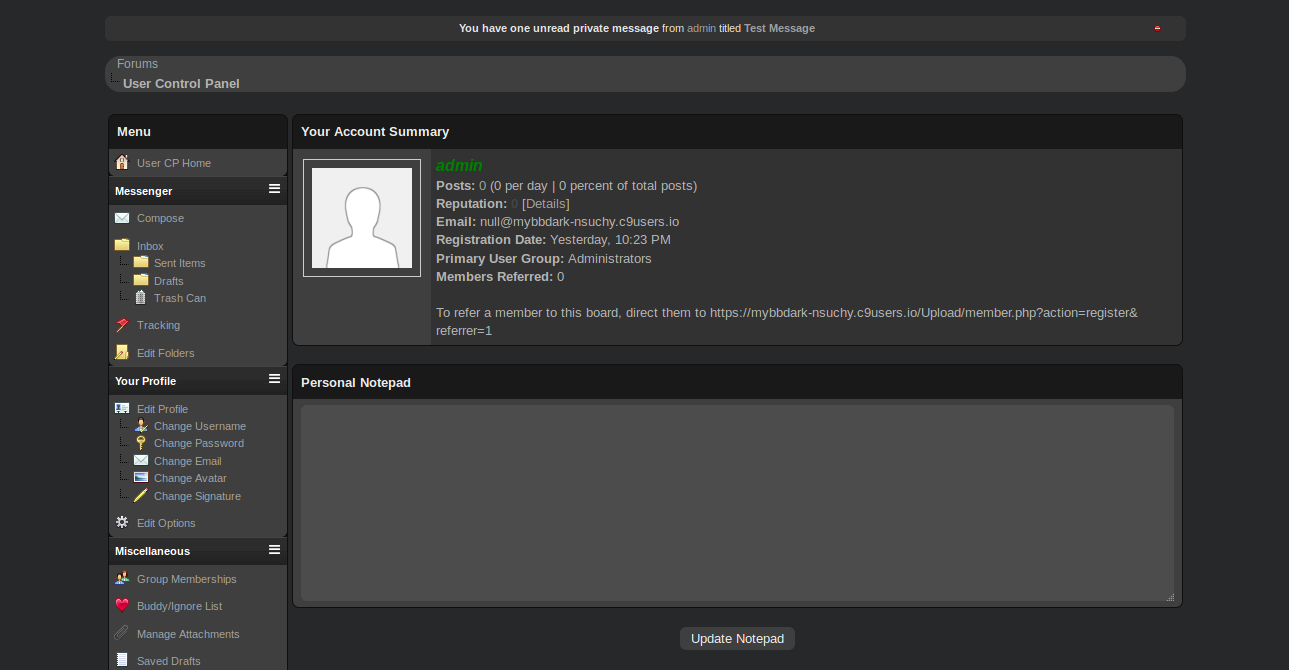Click the Registration Date value text
This screenshot has height=670, width=1289.
click(610, 240)
